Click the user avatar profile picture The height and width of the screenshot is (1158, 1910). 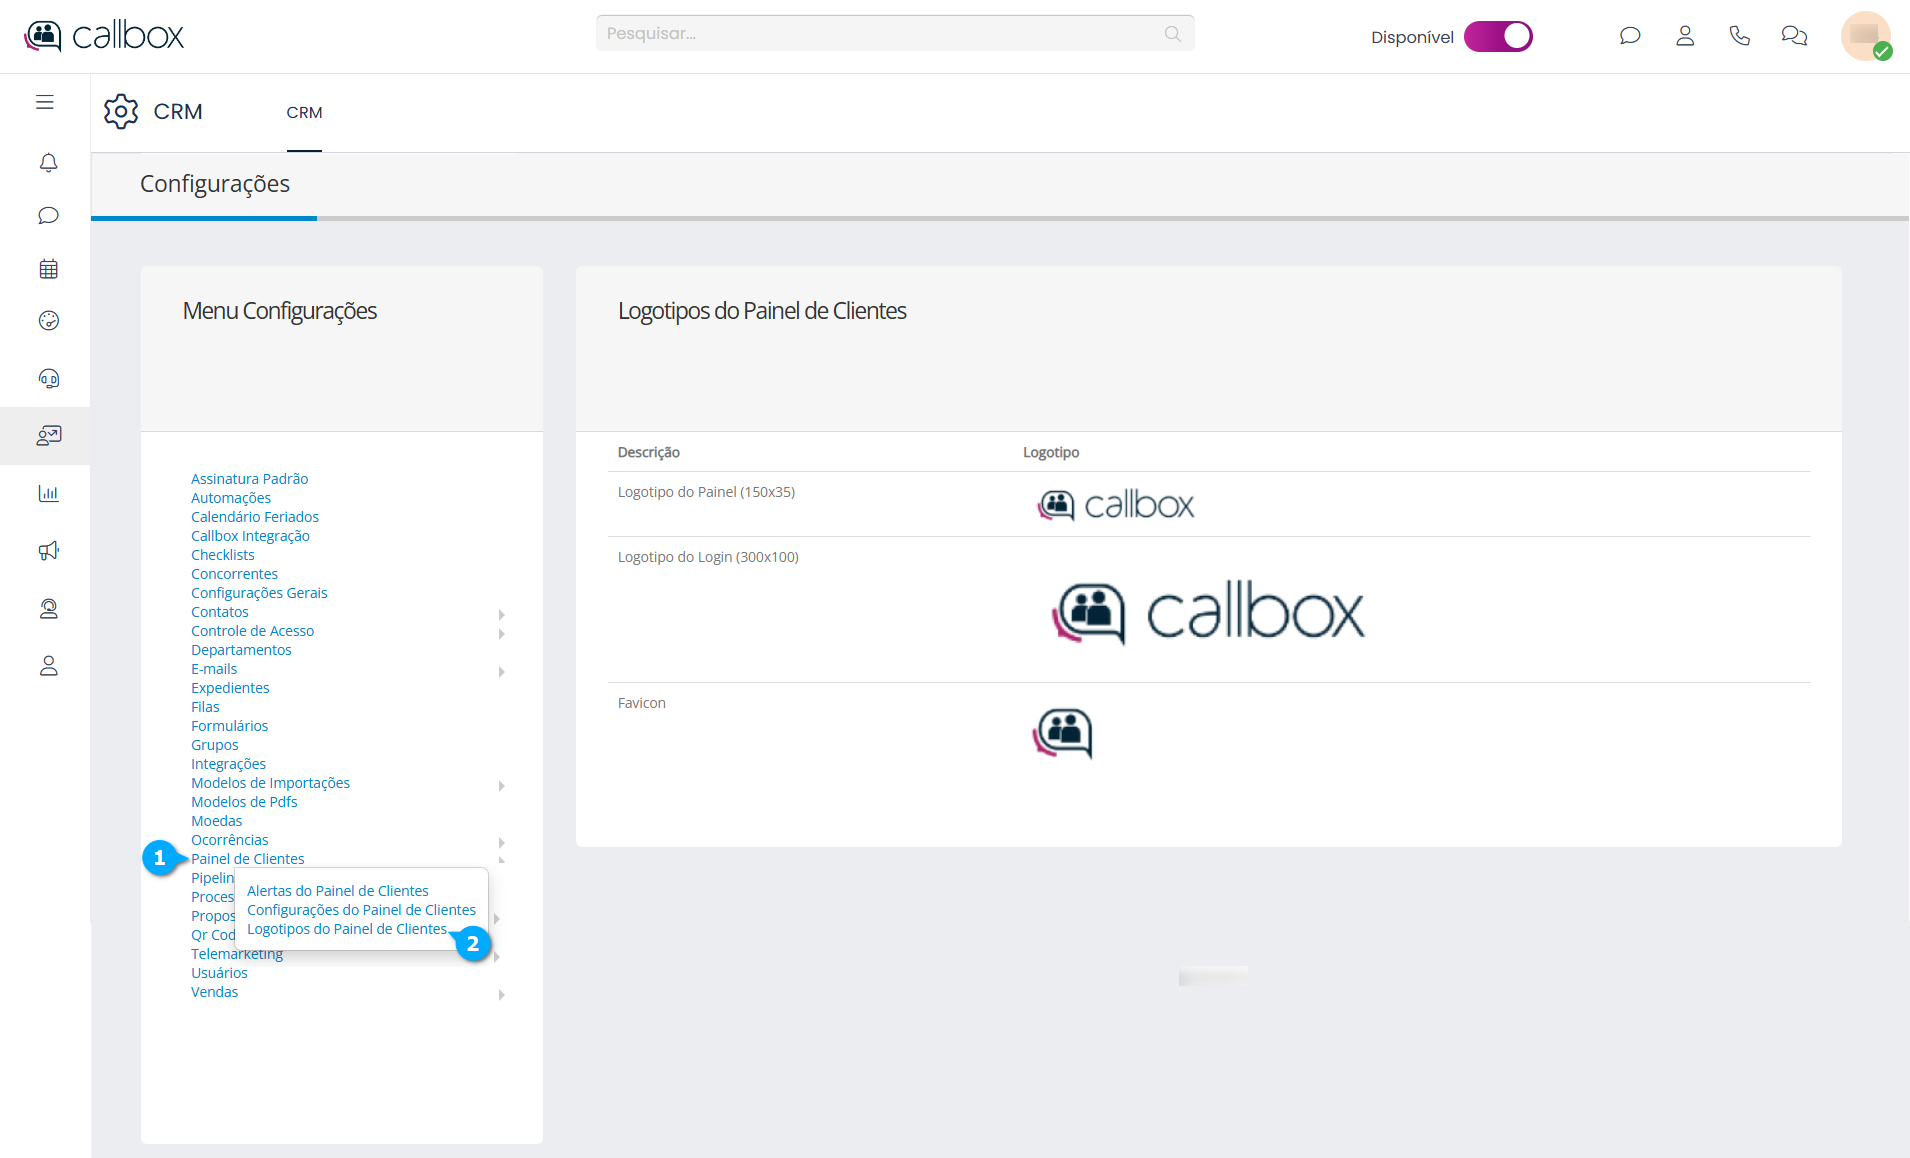[1865, 36]
